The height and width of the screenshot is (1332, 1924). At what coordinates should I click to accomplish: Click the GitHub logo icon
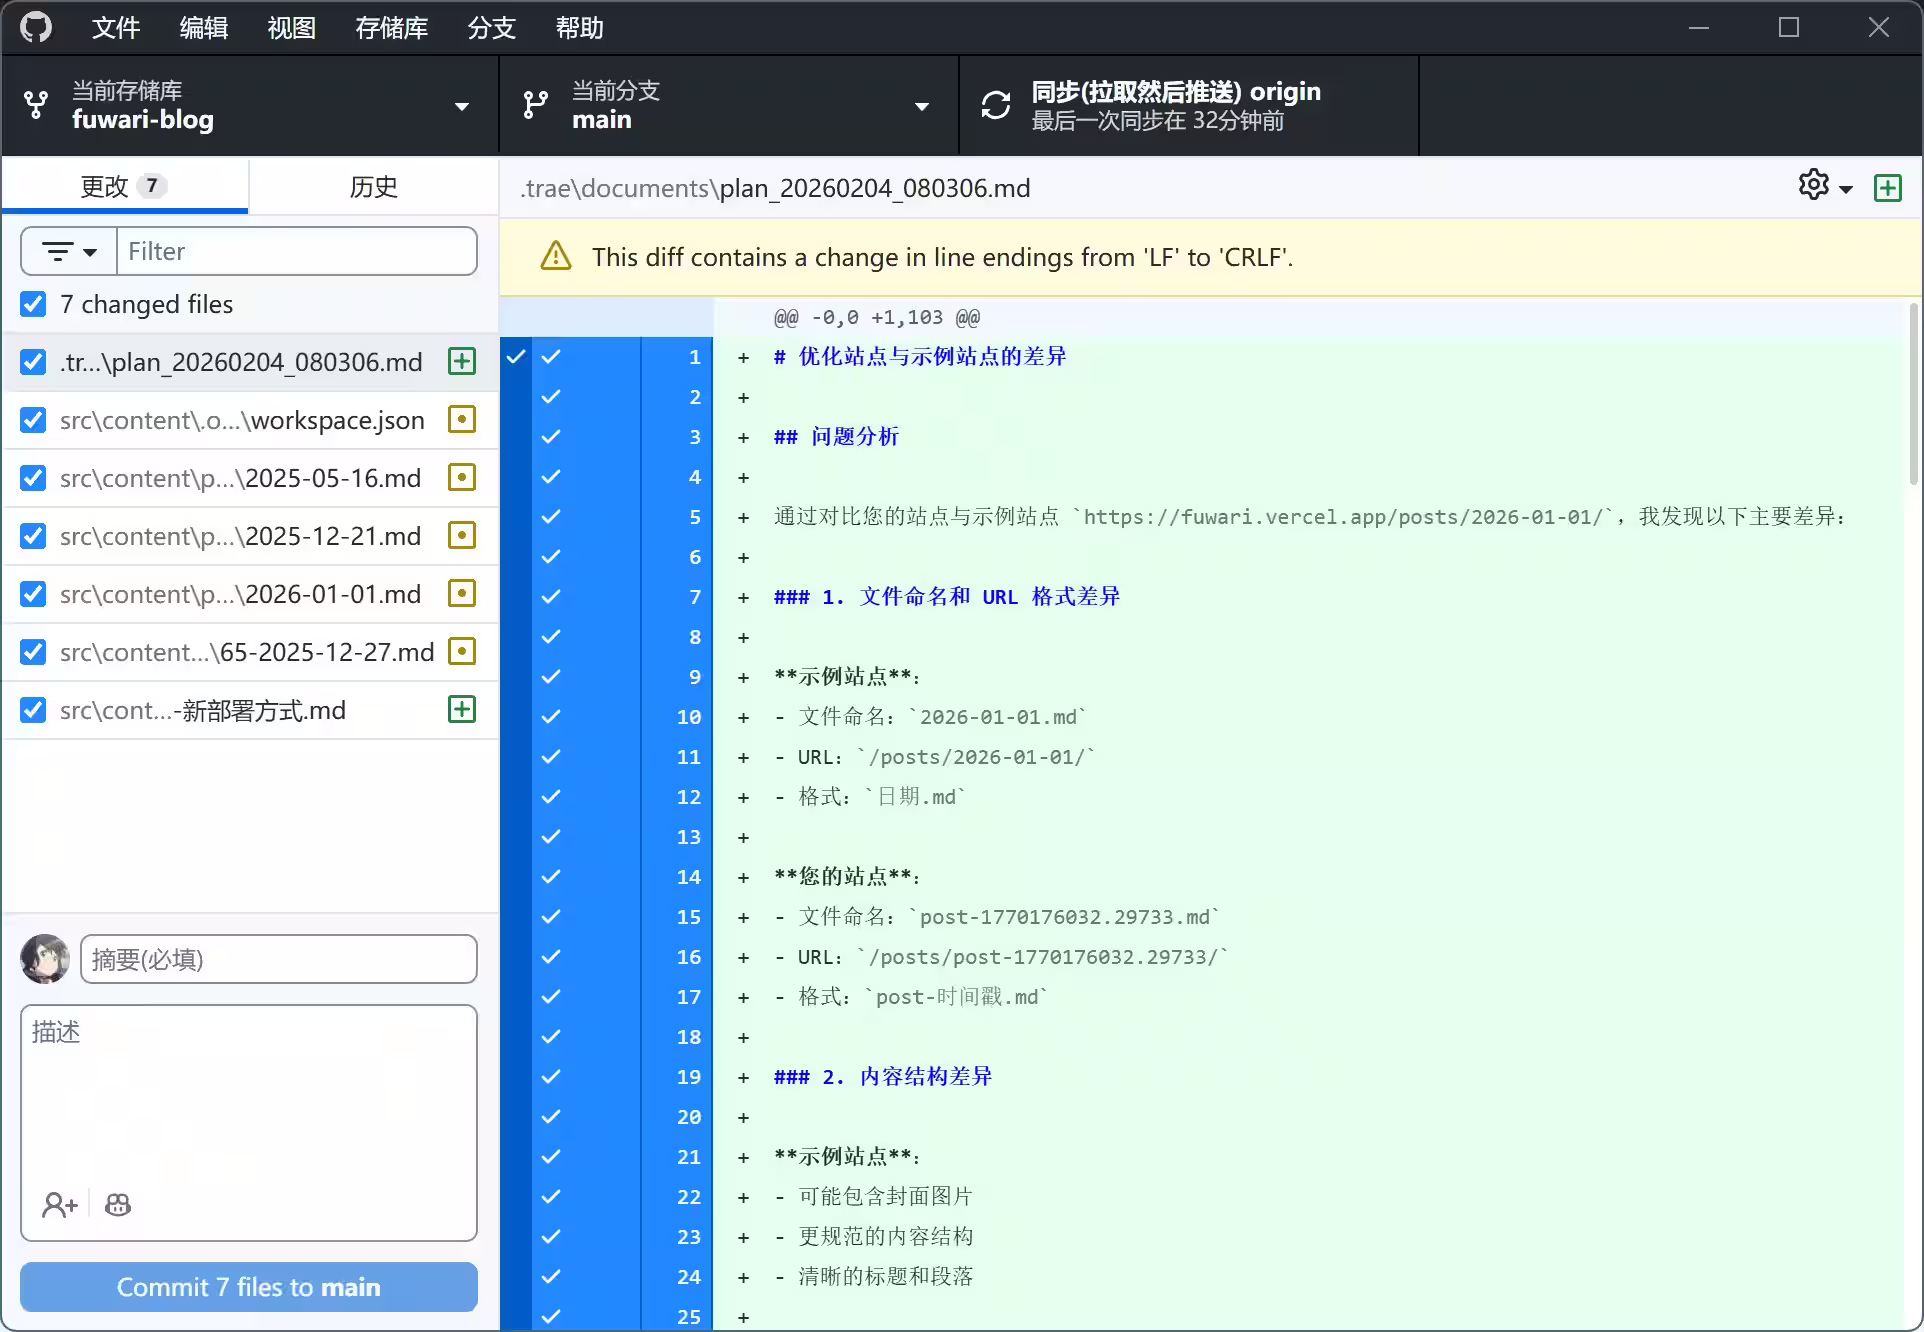pyautogui.click(x=36, y=27)
